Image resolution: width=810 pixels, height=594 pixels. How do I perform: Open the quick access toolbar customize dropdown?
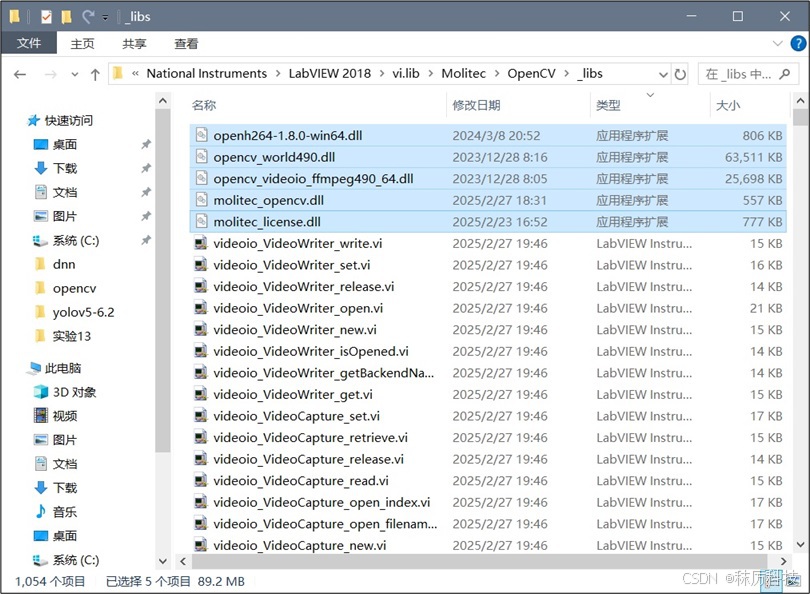click(x=105, y=17)
